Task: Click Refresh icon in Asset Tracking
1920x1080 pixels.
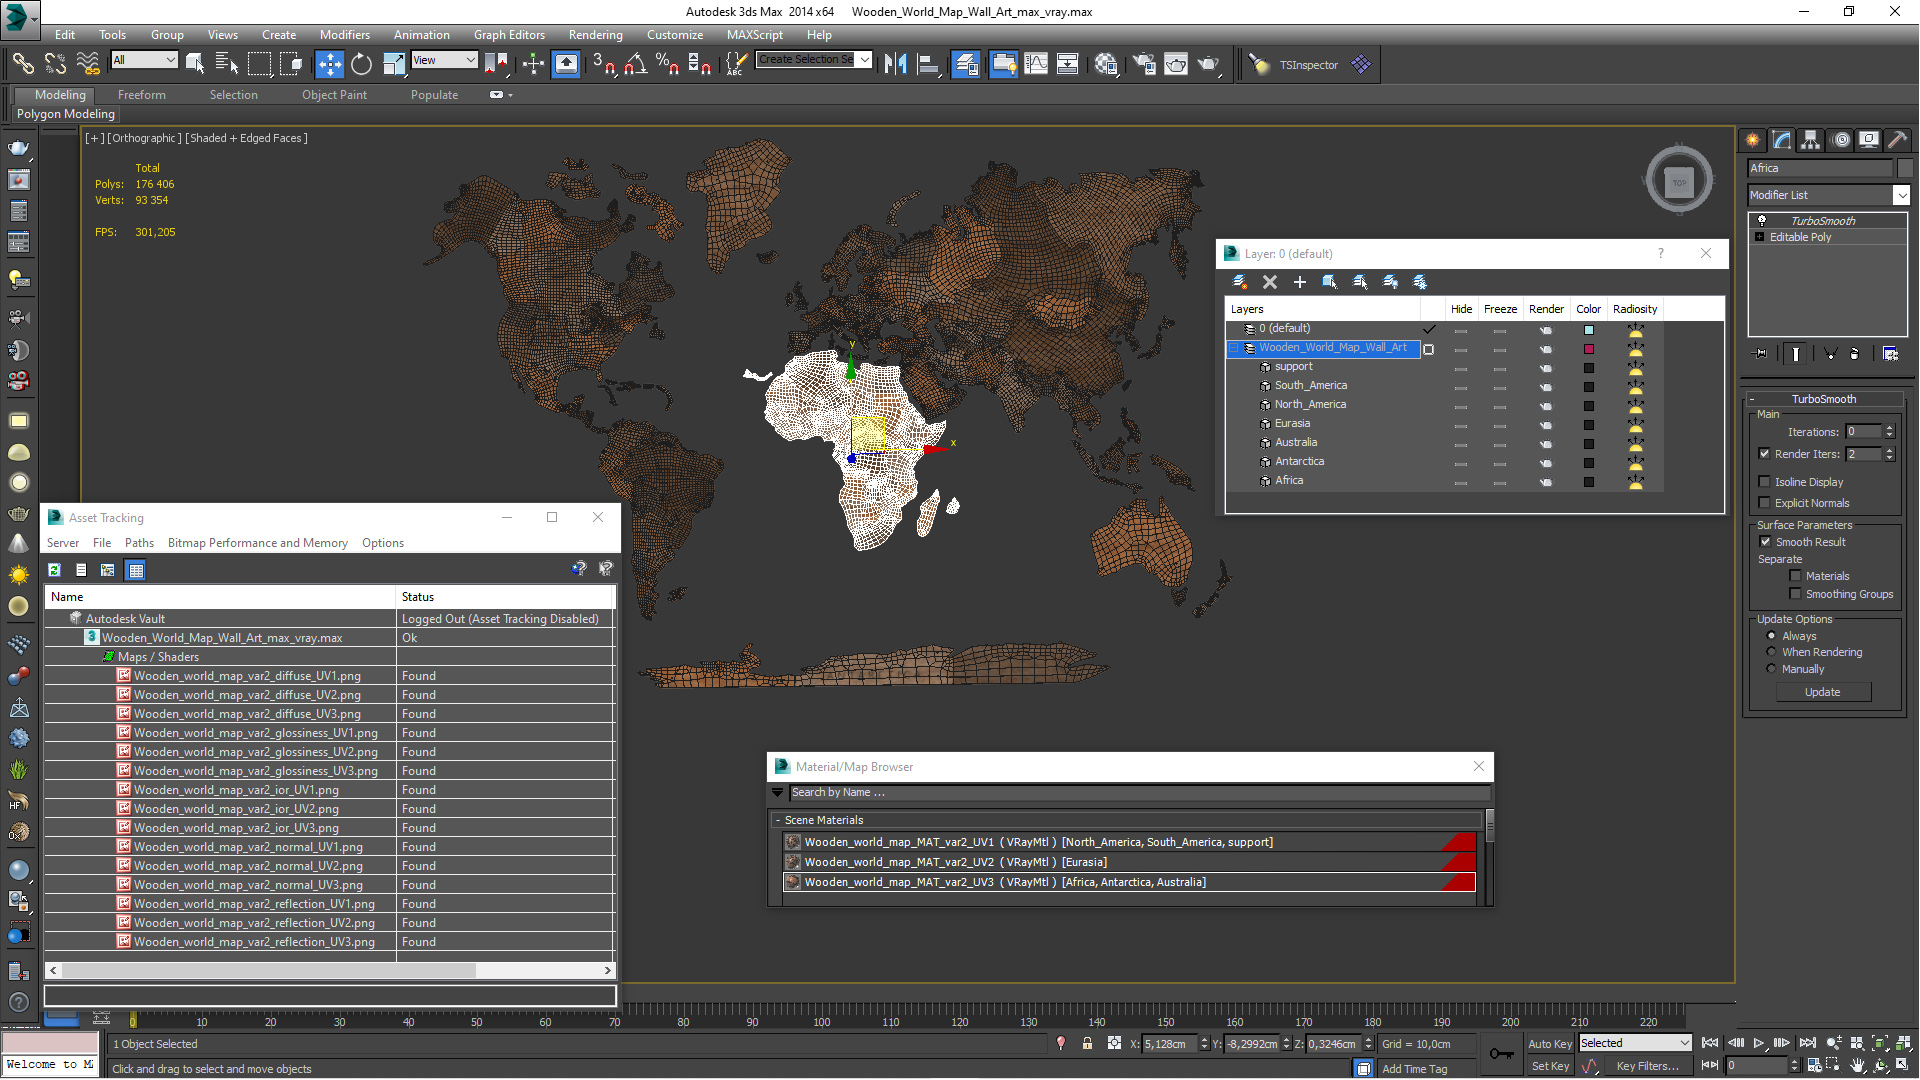Action: [55, 570]
